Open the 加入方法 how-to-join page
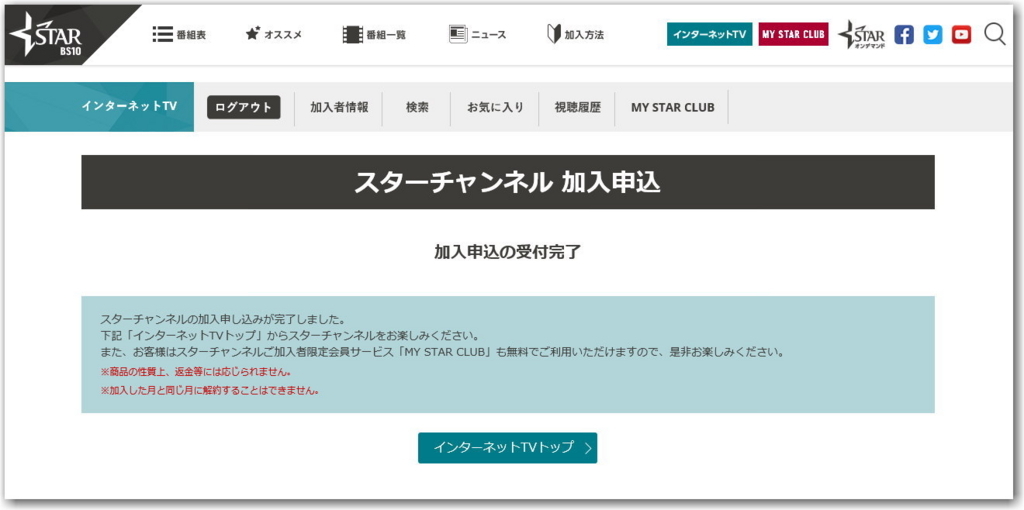This screenshot has width=1024, height=510. point(575,35)
